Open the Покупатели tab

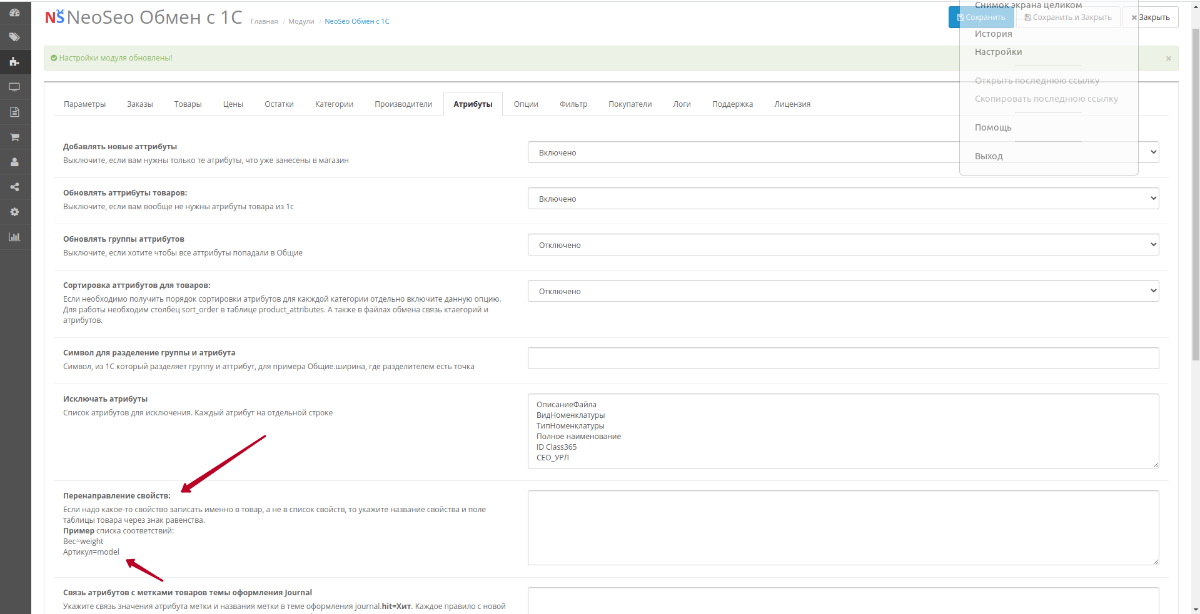pyautogui.click(x=630, y=104)
